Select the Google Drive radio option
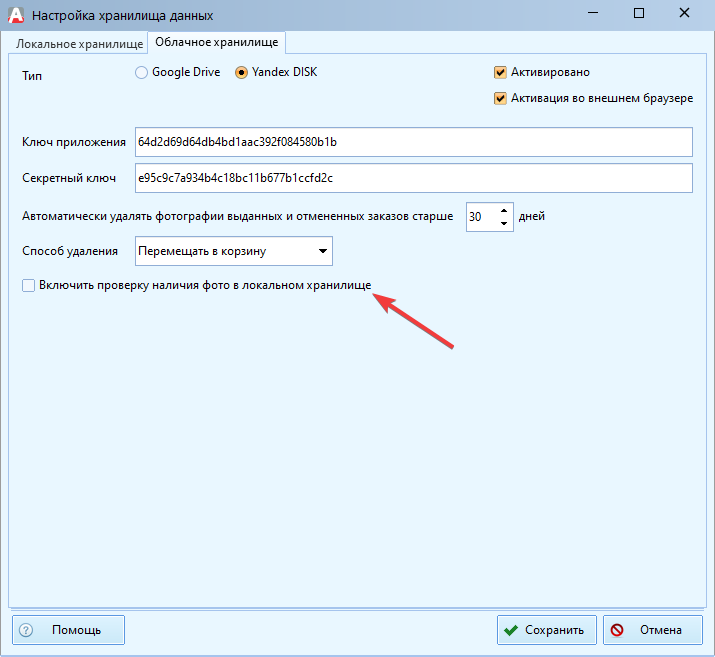Viewport: 715px width, 657px height. (x=141, y=72)
